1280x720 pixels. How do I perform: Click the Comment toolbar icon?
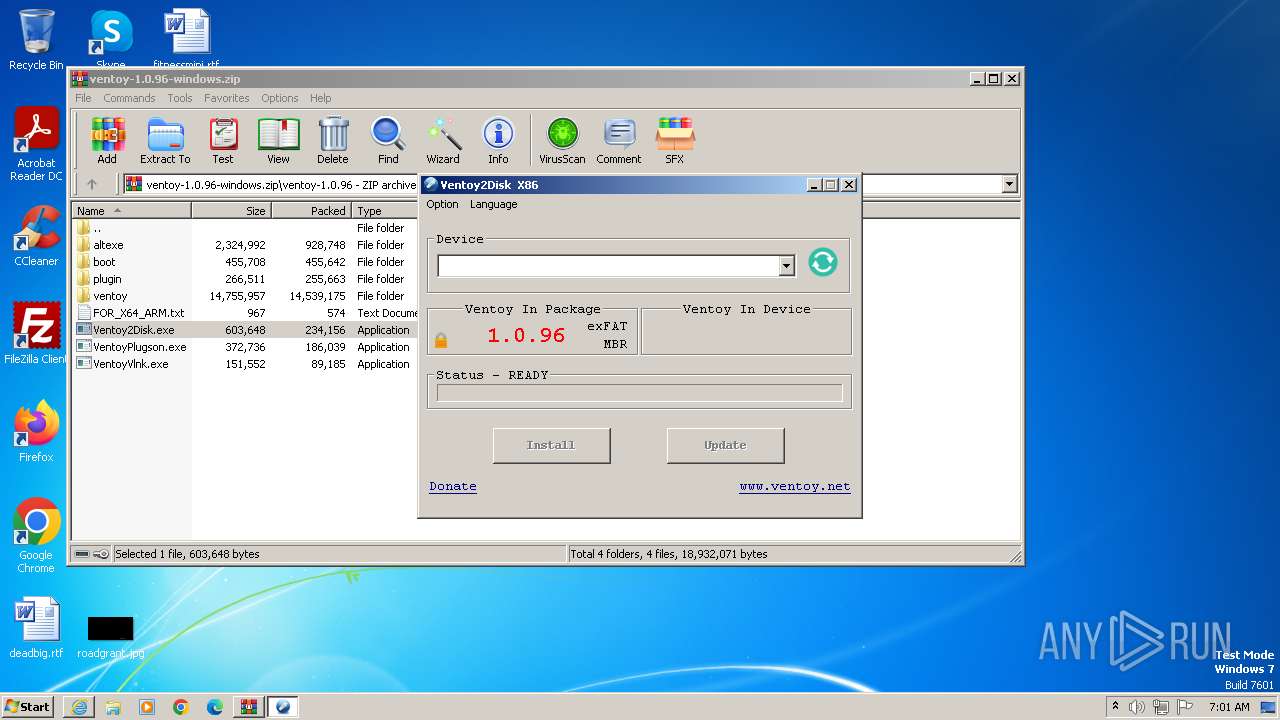tap(619, 141)
